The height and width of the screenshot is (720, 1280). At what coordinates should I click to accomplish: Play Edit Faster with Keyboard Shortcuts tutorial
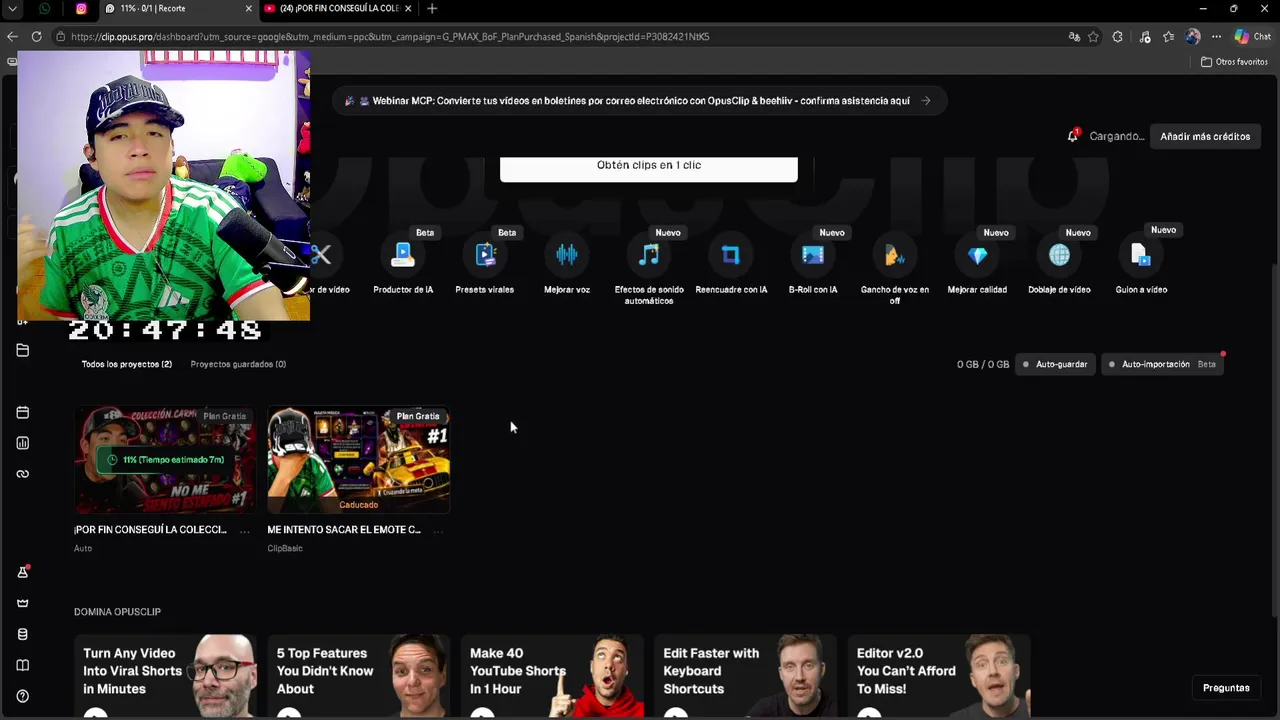point(745,676)
